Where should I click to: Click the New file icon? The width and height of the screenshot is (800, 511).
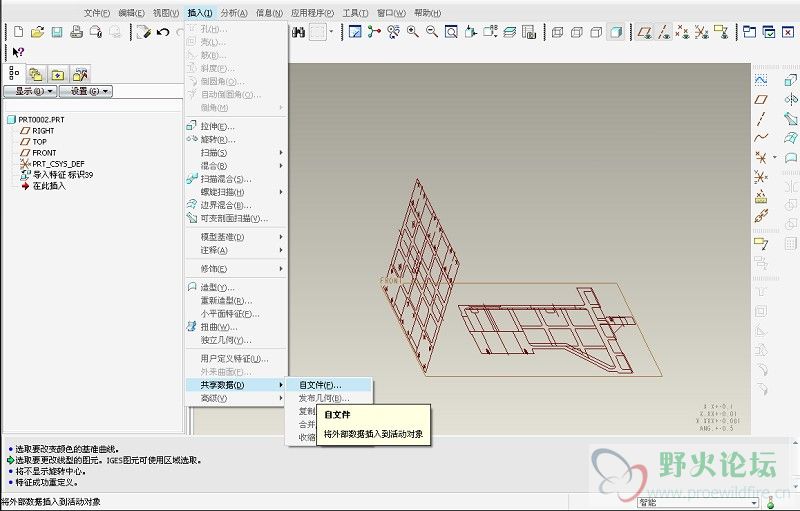coord(18,32)
